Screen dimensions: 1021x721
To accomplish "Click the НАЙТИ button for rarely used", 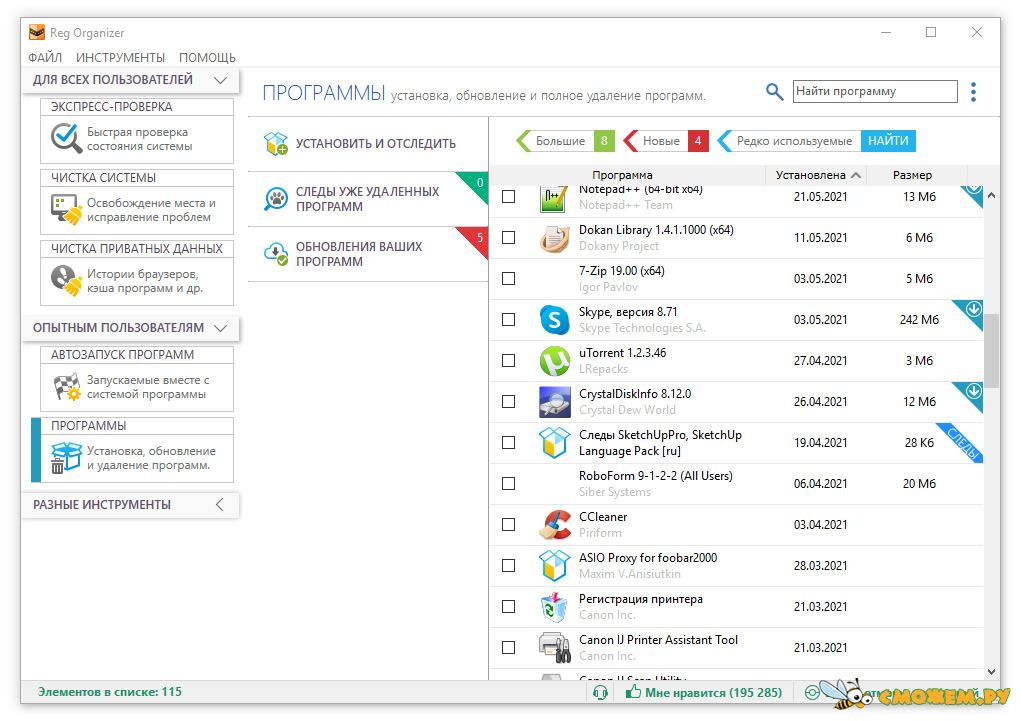I will (888, 141).
